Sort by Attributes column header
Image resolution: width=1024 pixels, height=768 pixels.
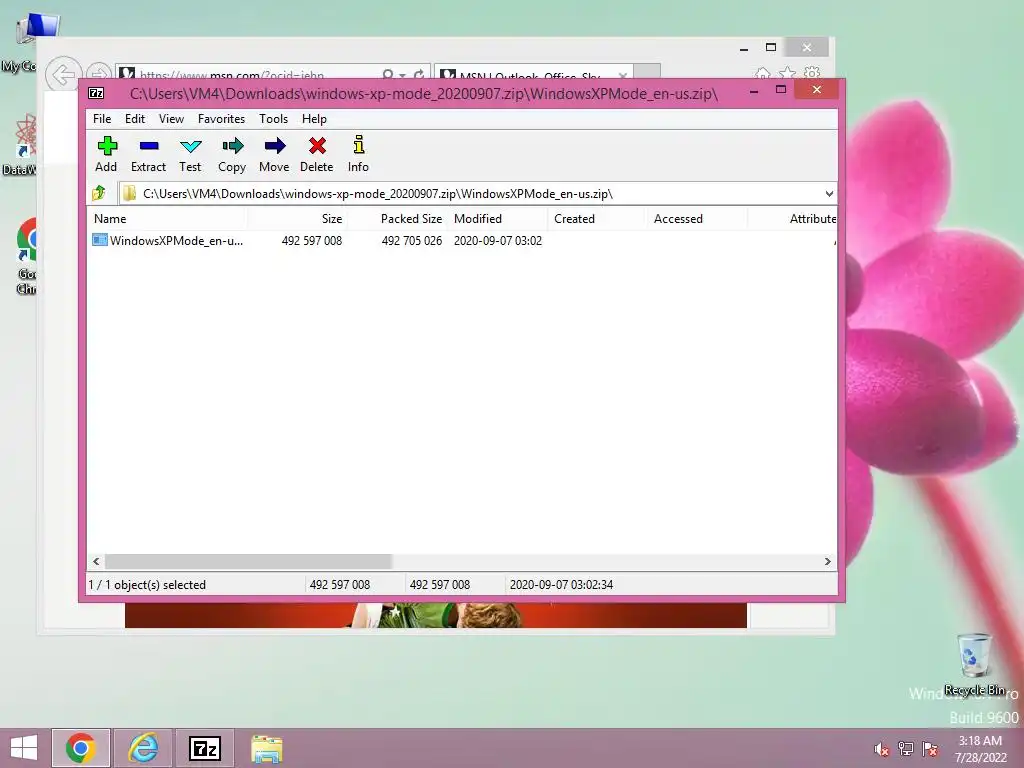click(792, 219)
